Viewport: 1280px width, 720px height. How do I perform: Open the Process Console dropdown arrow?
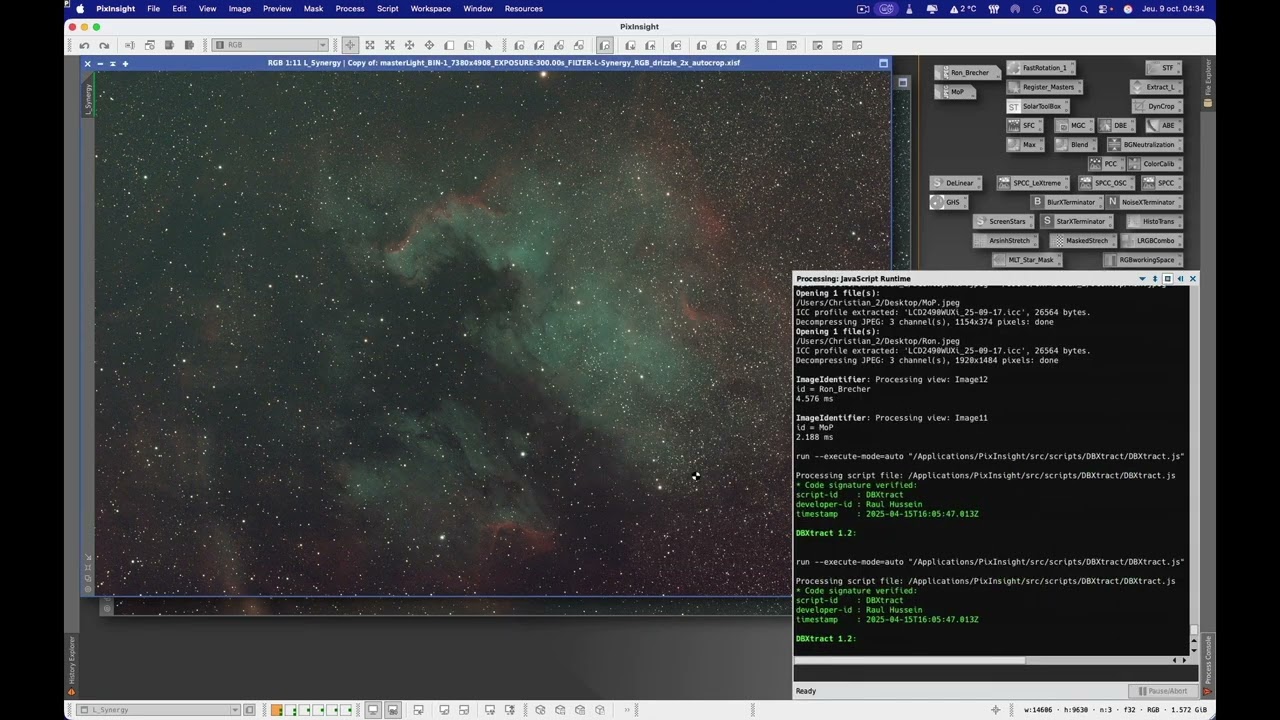tap(1142, 279)
